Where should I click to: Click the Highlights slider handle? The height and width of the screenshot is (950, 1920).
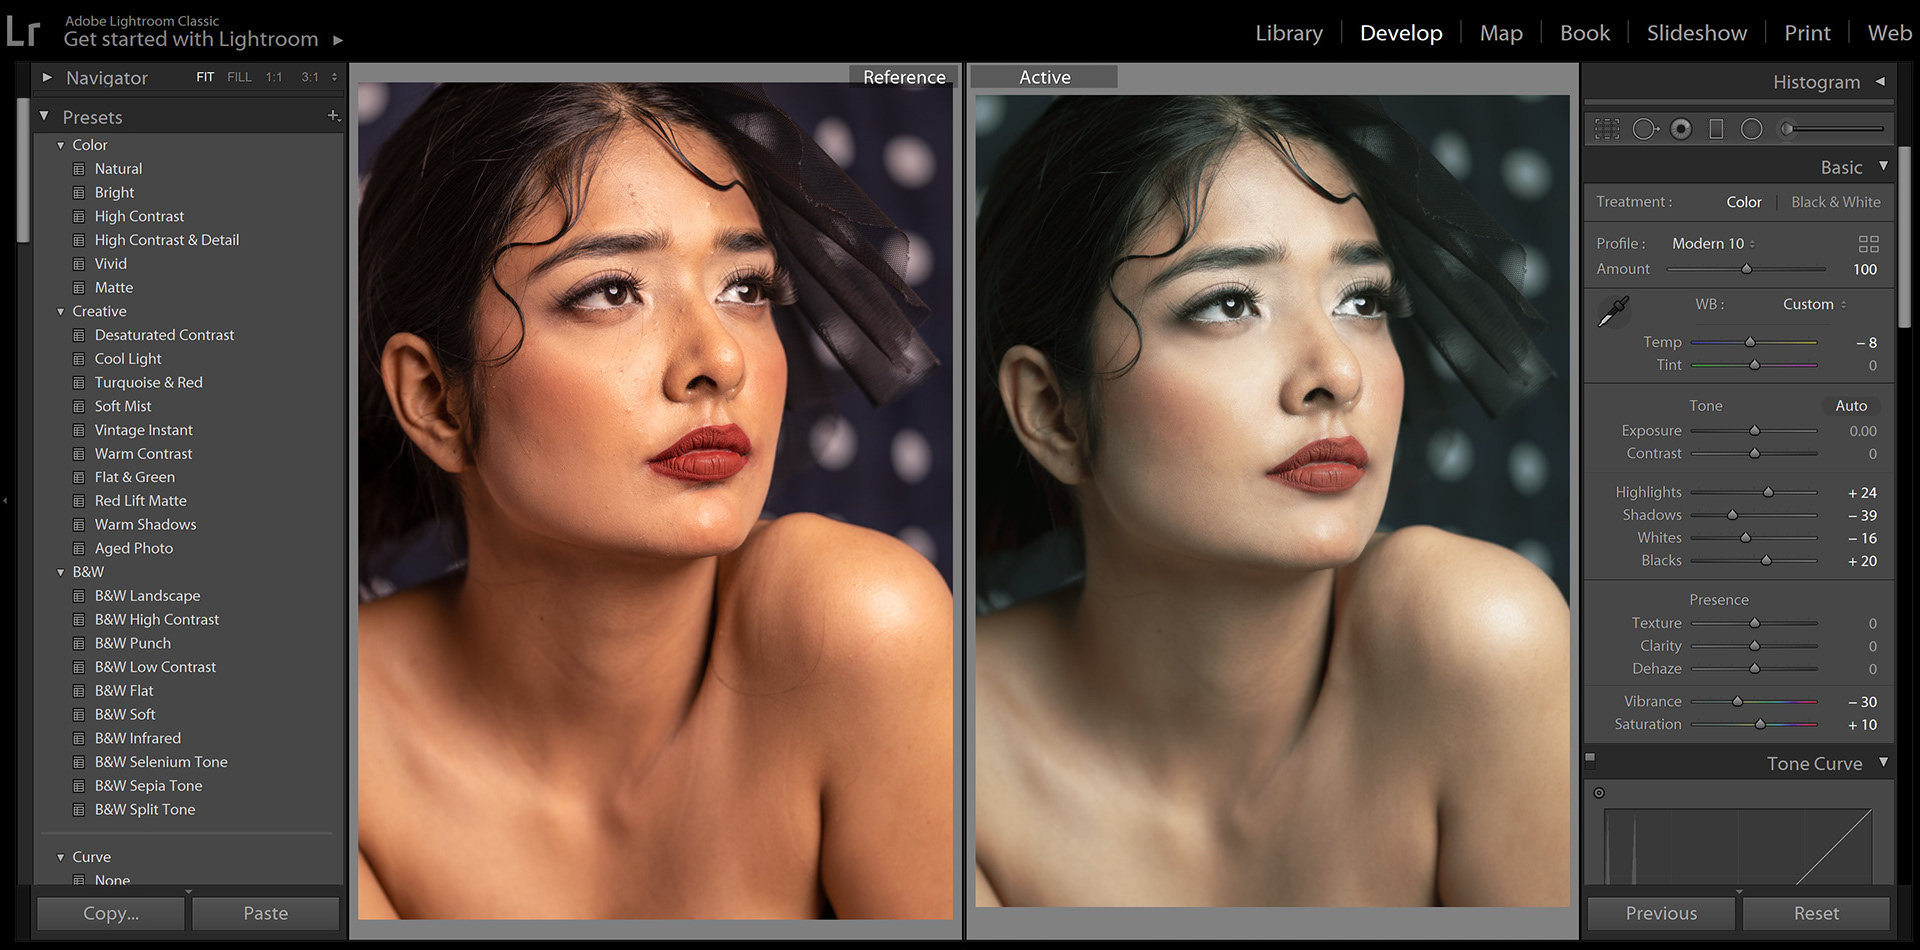coord(1768,492)
